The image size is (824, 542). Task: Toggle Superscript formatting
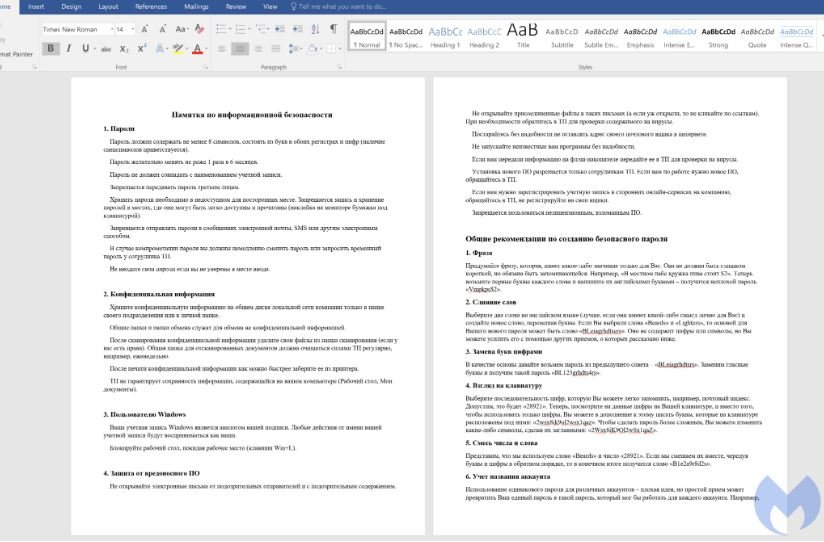click(x=141, y=48)
